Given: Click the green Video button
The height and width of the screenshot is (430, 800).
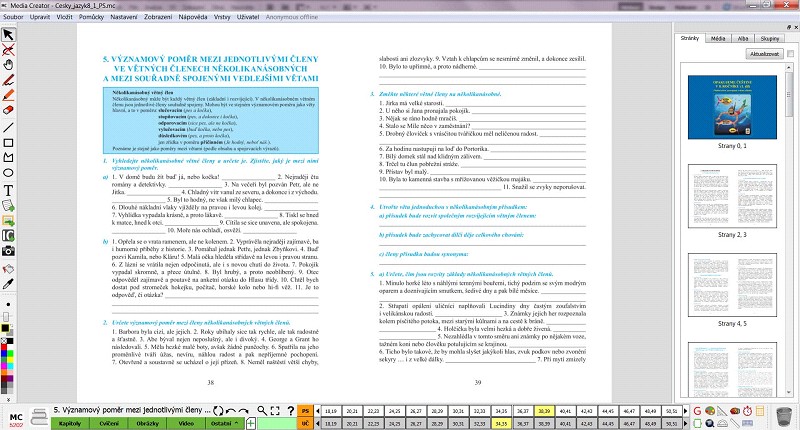Looking at the screenshot, I should click(x=186, y=423).
